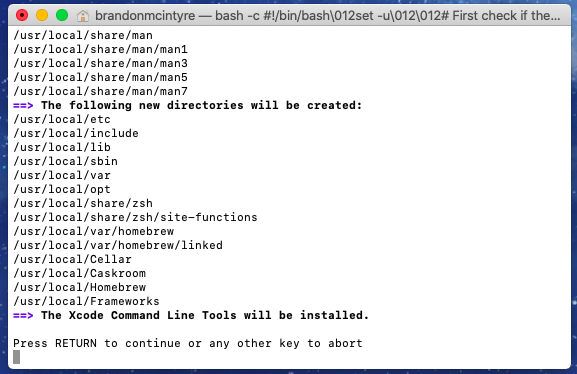This screenshot has width=577, height=374.
Task: Select the /usr/local/Caskroom line
Action: tap(79, 273)
